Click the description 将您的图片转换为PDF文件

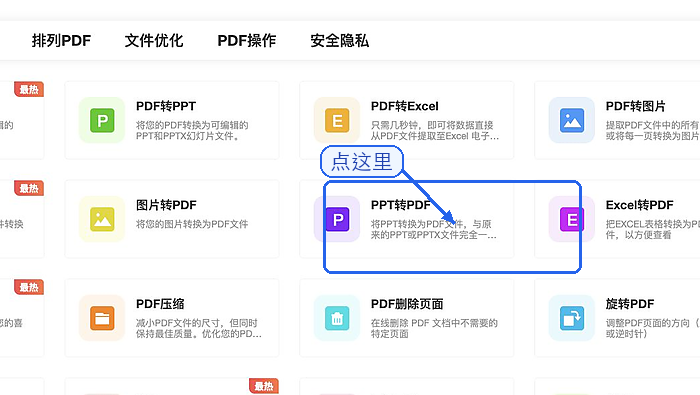click(x=192, y=224)
